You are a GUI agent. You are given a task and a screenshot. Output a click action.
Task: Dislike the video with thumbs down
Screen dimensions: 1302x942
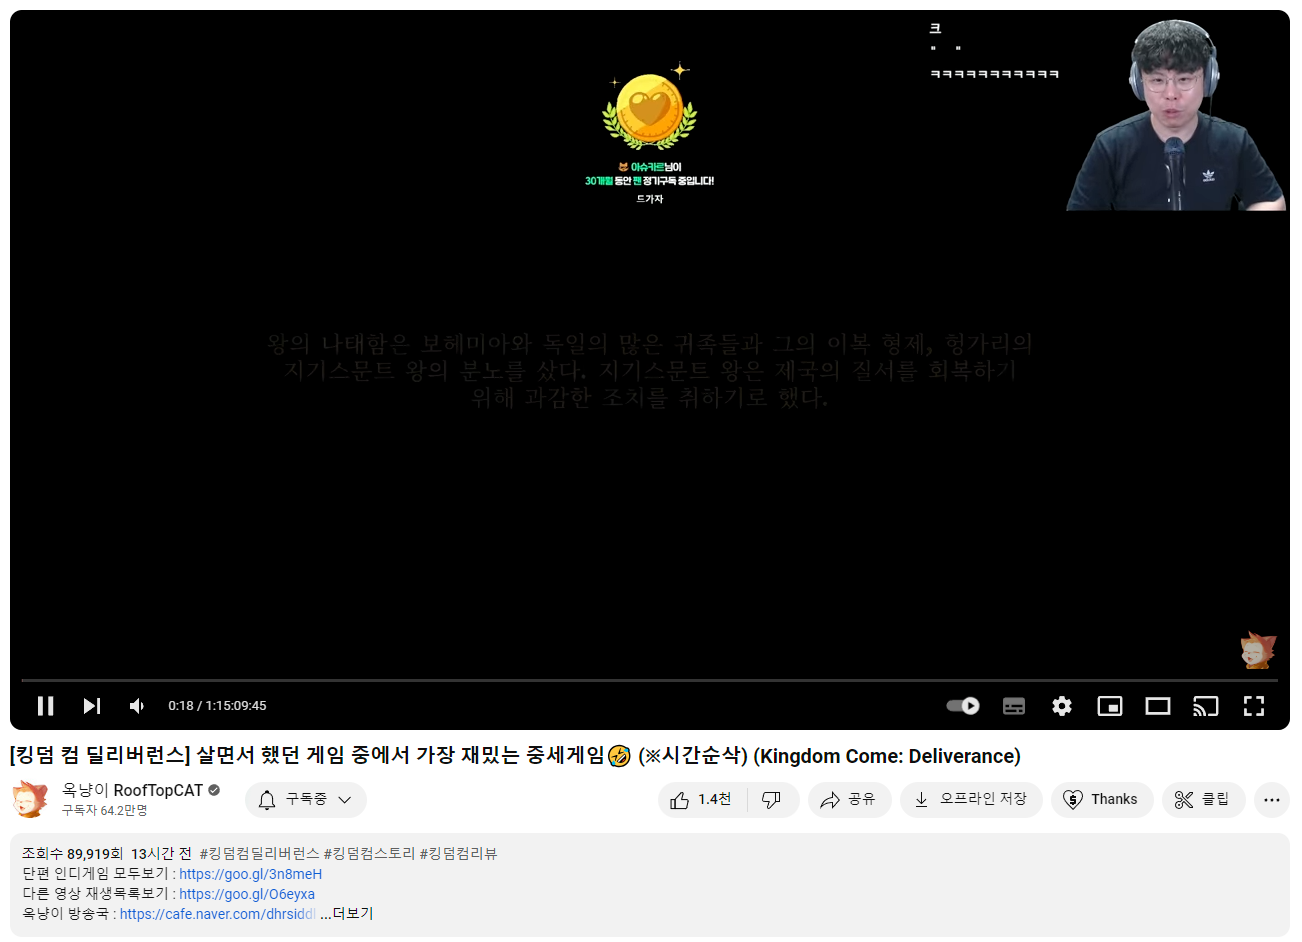point(772,800)
